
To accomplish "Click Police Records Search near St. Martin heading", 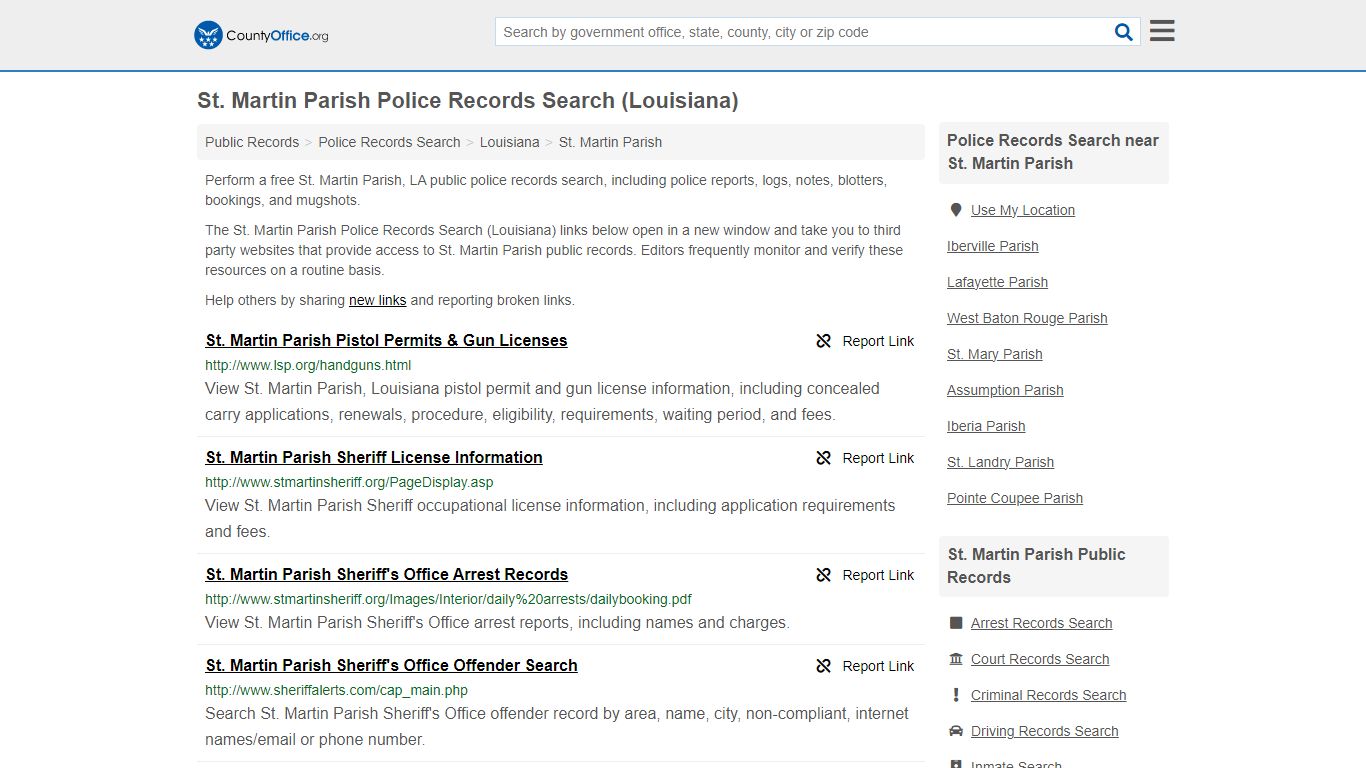I will tap(1053, 152).
